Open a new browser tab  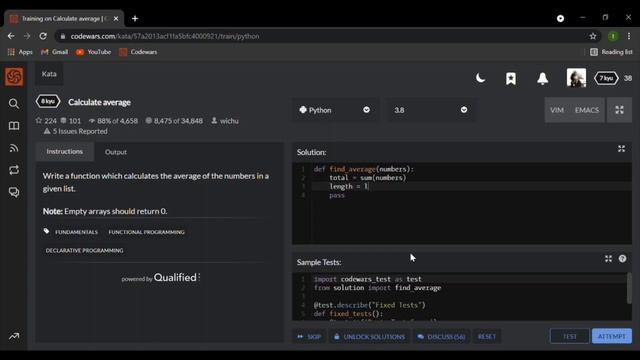(135, 18)
